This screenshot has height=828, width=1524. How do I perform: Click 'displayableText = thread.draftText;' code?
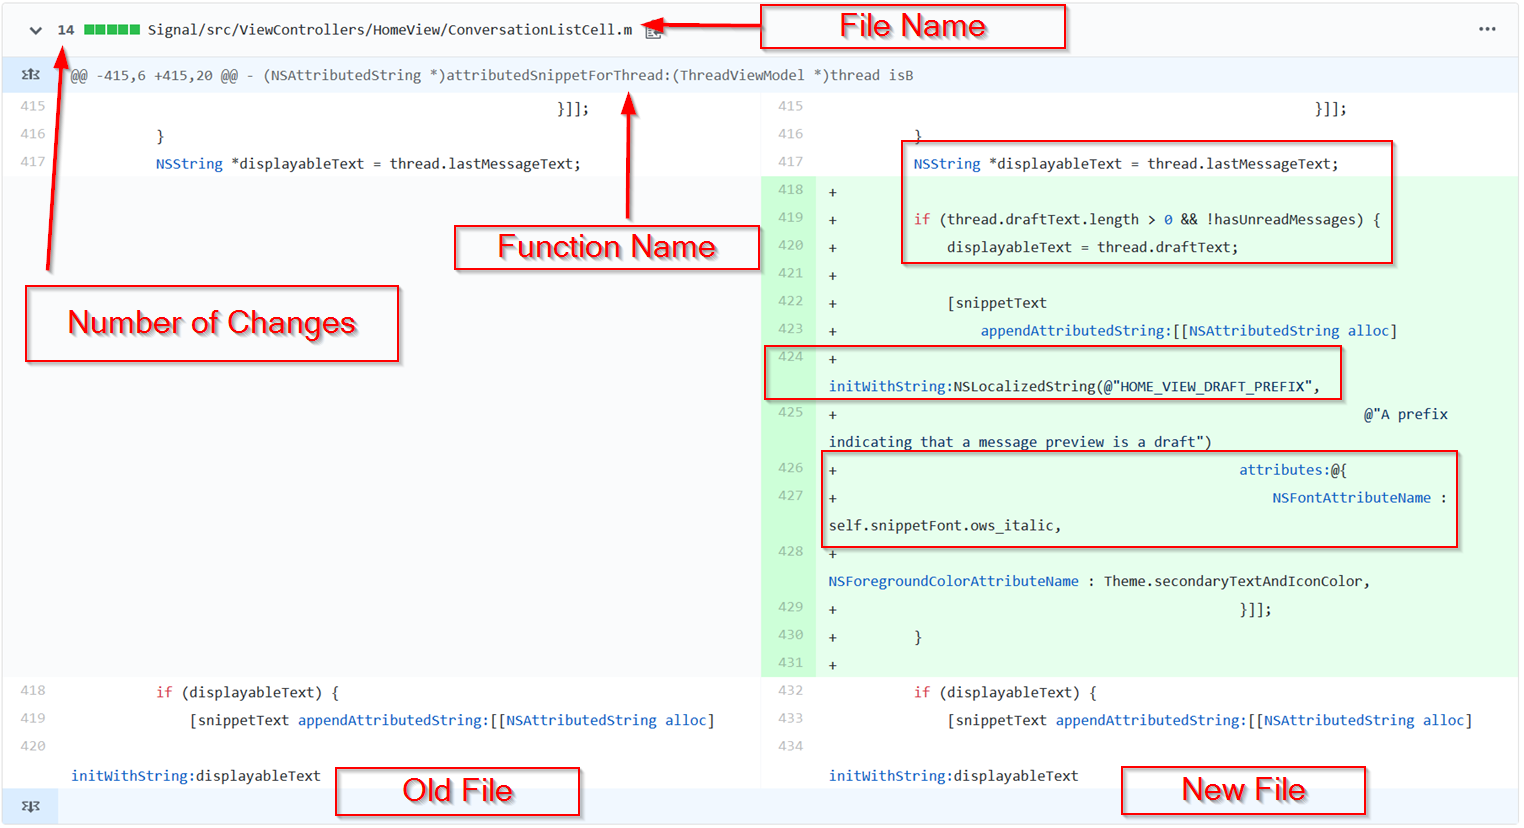[x=1093, y=248]
